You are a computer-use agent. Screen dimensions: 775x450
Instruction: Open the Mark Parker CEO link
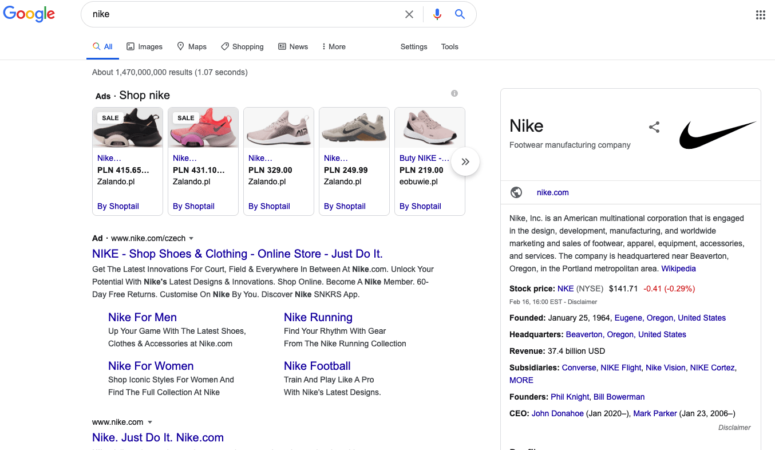click(x=655, y=413)
